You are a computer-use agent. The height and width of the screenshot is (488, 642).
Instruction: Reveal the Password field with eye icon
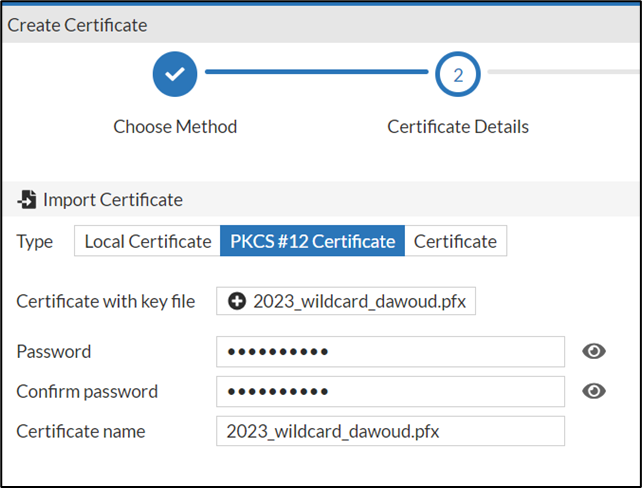click(594, 351)
